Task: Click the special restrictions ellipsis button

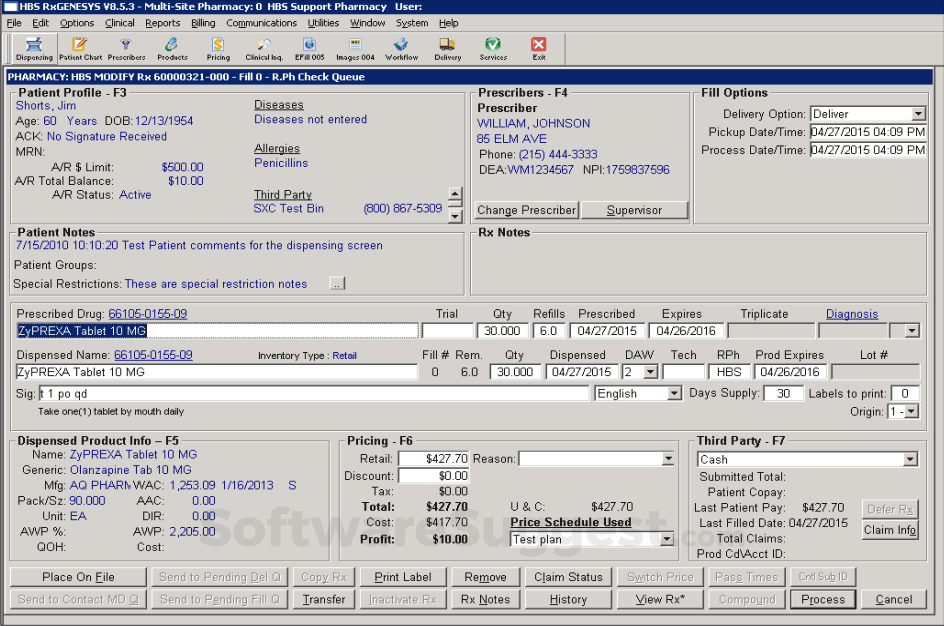Action: pyautogui.click(x=337, y=283)
